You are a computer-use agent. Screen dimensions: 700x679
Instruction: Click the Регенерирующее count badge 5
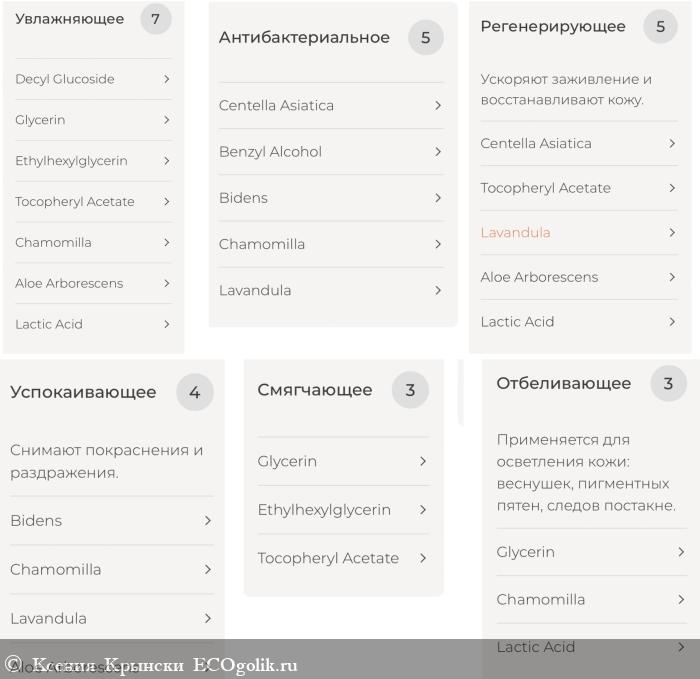(660, 27)
